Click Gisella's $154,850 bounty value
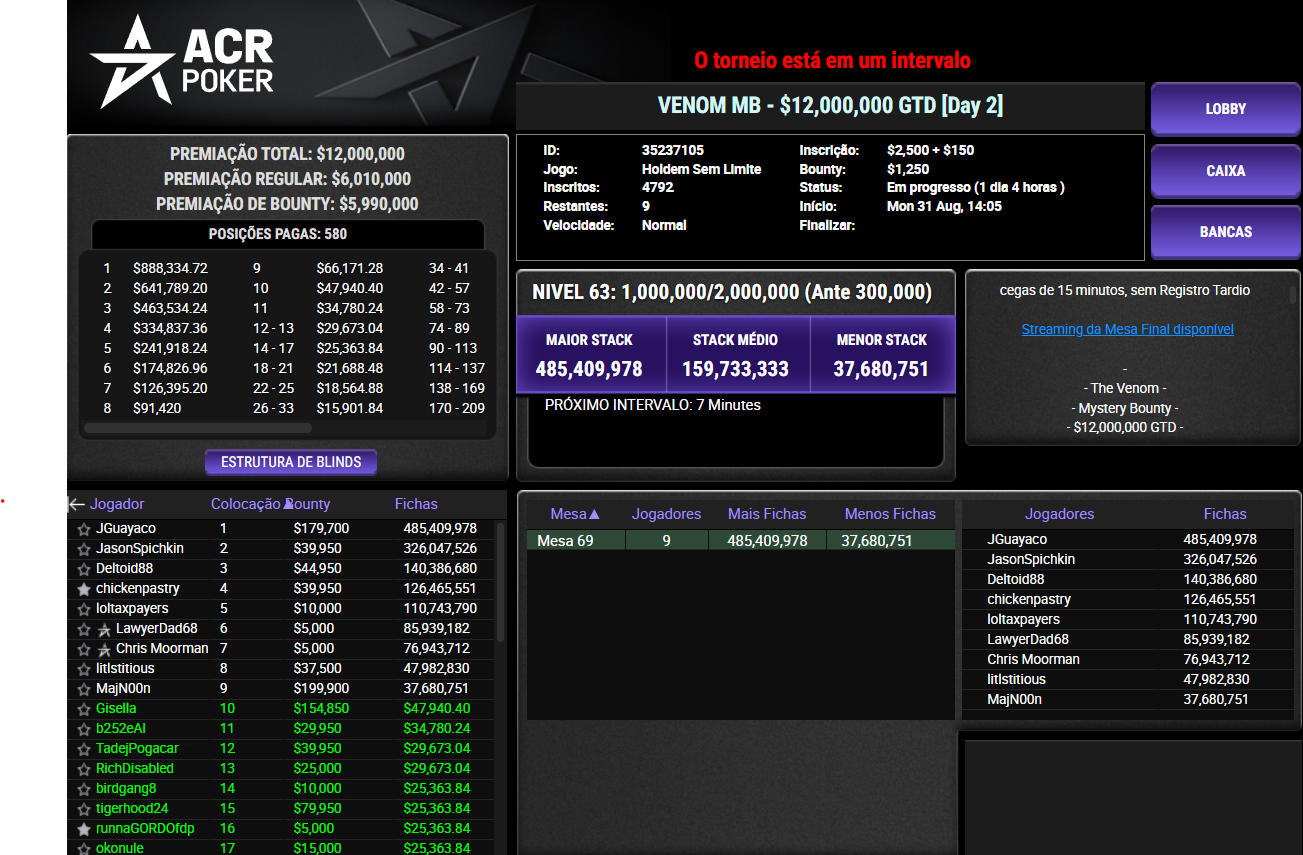 (321, 708)
